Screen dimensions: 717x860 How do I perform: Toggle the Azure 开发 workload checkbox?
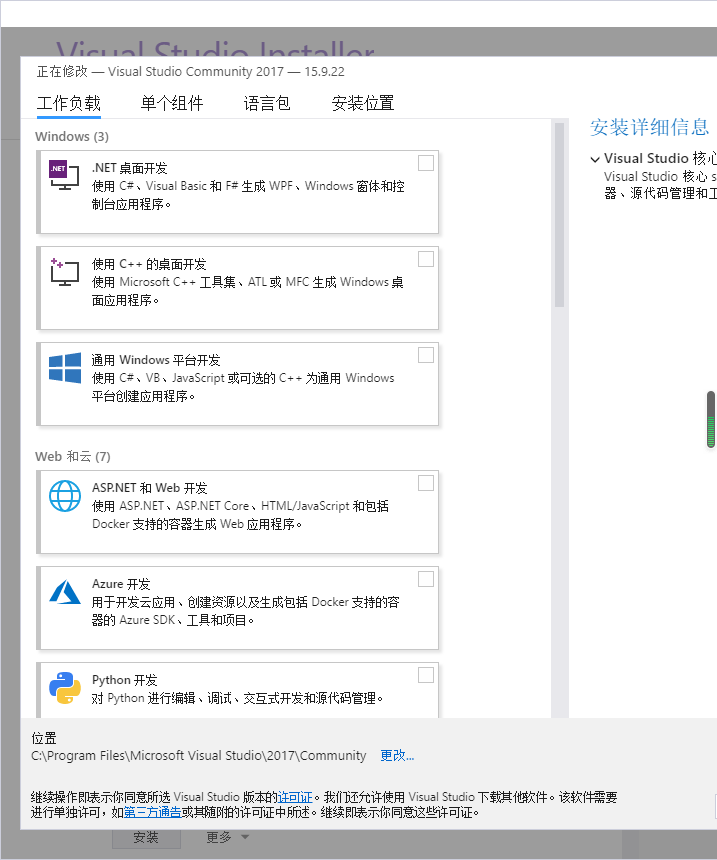(x=426, y=579)
